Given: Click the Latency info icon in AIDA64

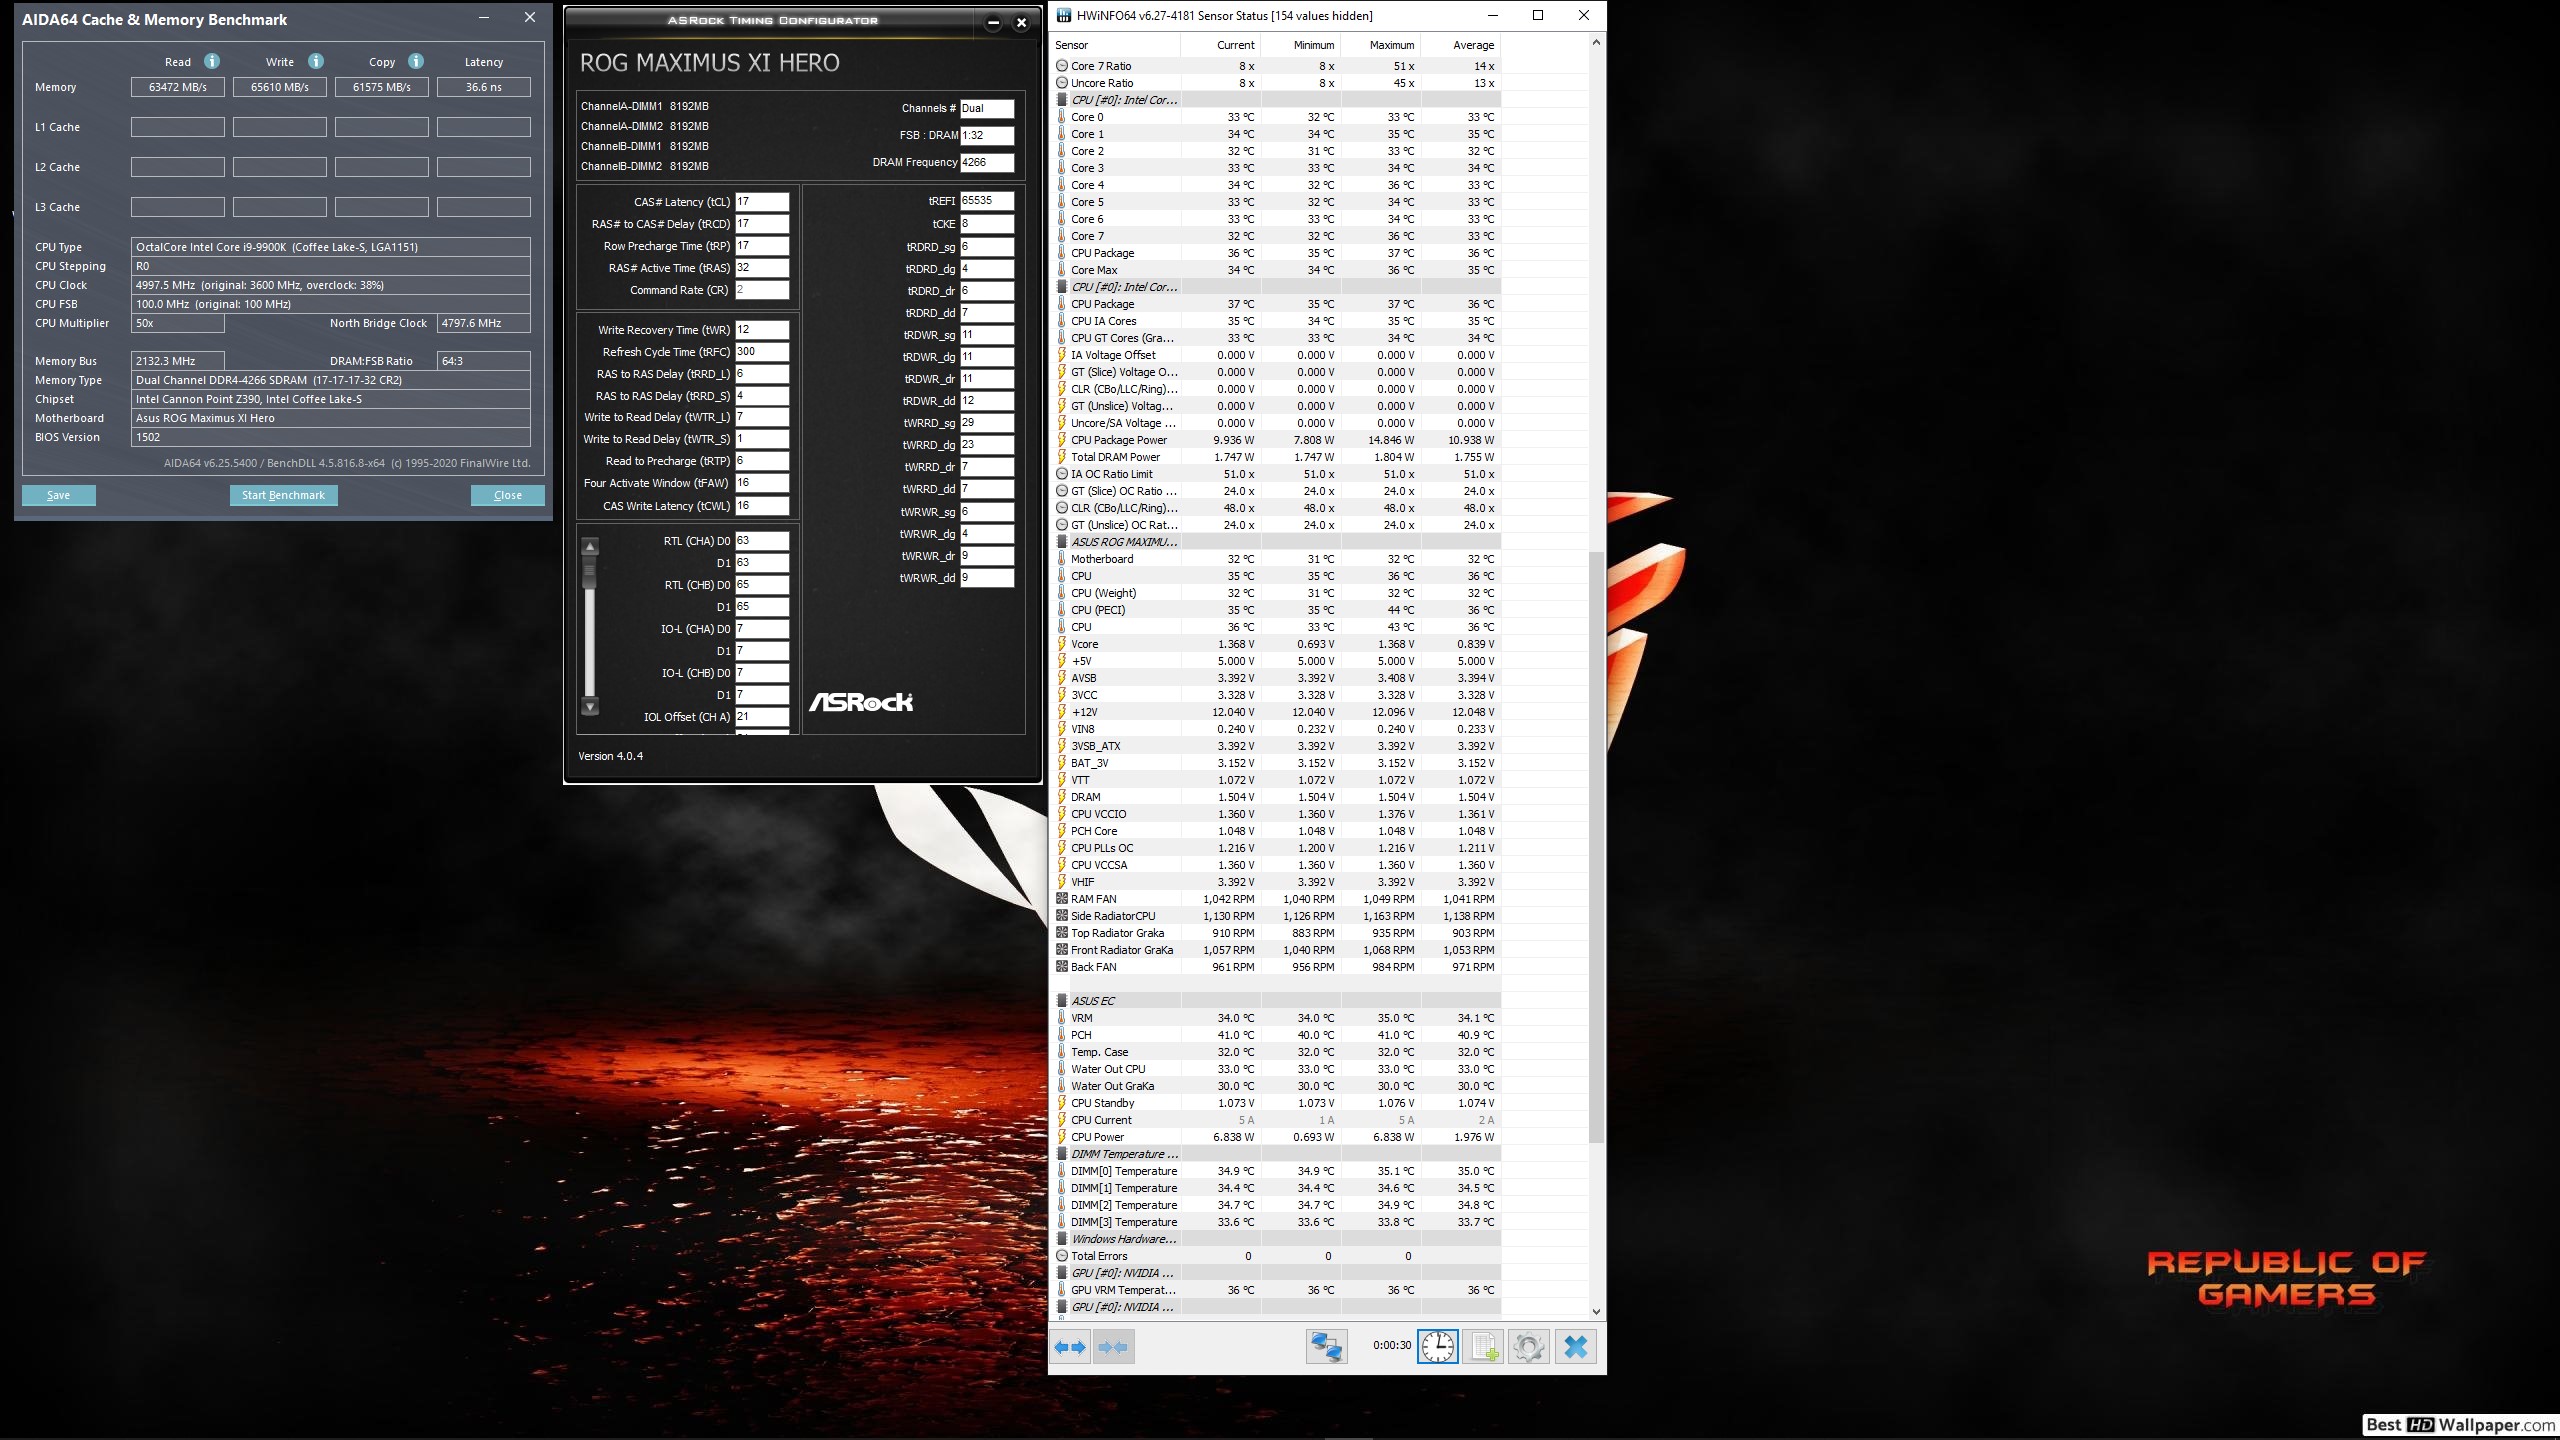Looking at the screenshot, I should [x=484, y=61].
